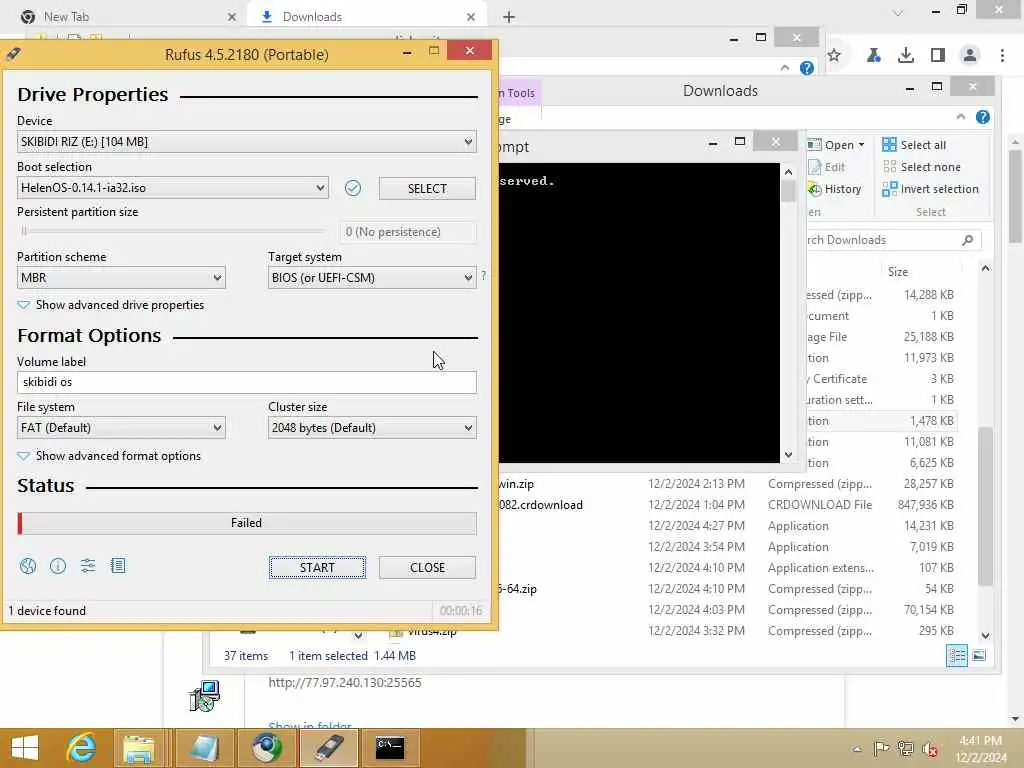1024x768 pixels.
Task: Open the Cluster size dropdown
Action: pos(372,428)
